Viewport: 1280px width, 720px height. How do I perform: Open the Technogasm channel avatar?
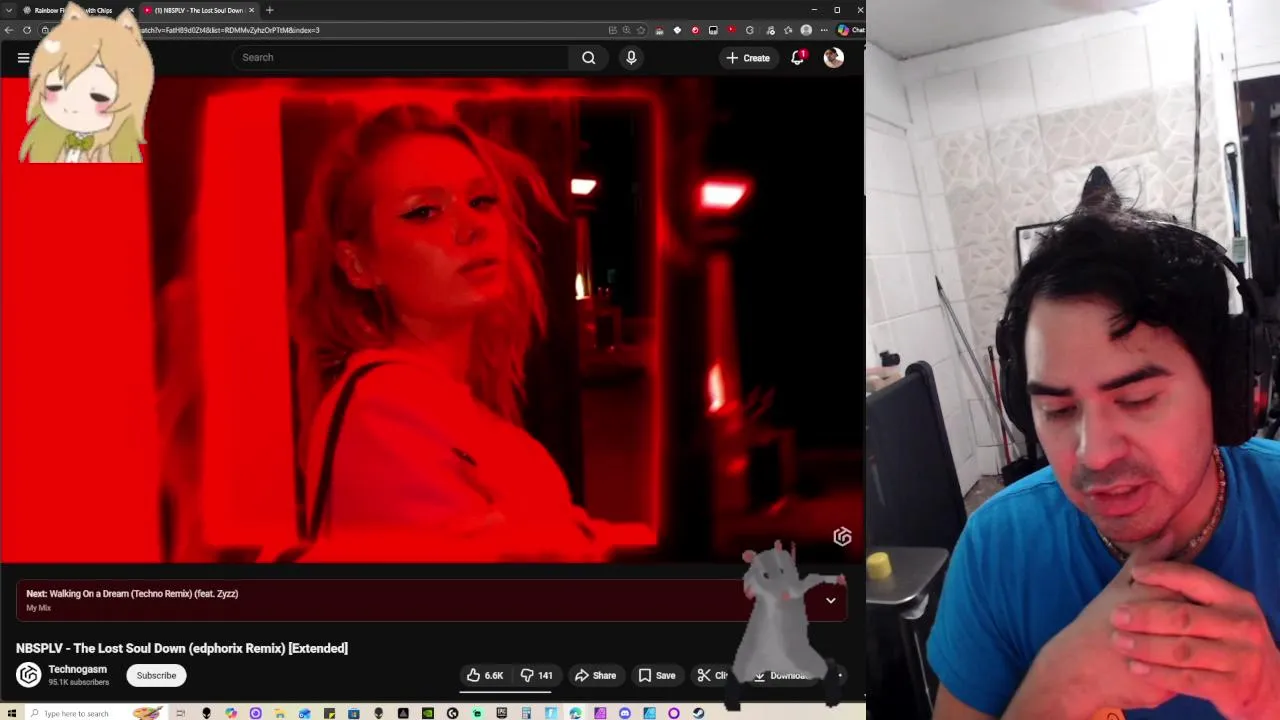pos(29,675)
